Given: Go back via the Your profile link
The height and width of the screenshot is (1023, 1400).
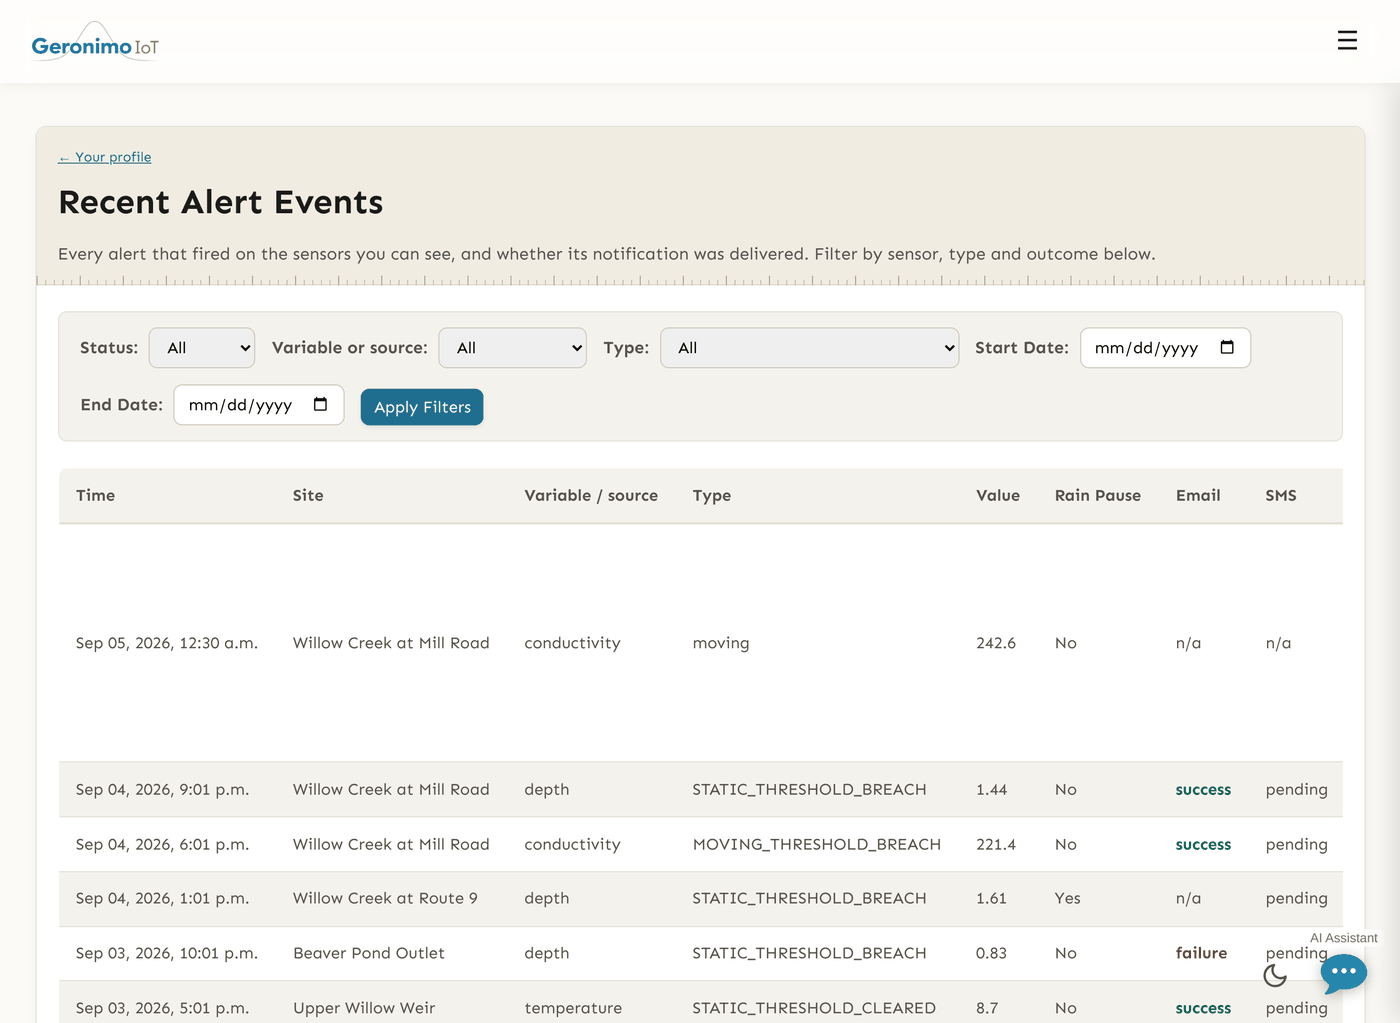Looking at the screenshot, I should click(105, 157).
